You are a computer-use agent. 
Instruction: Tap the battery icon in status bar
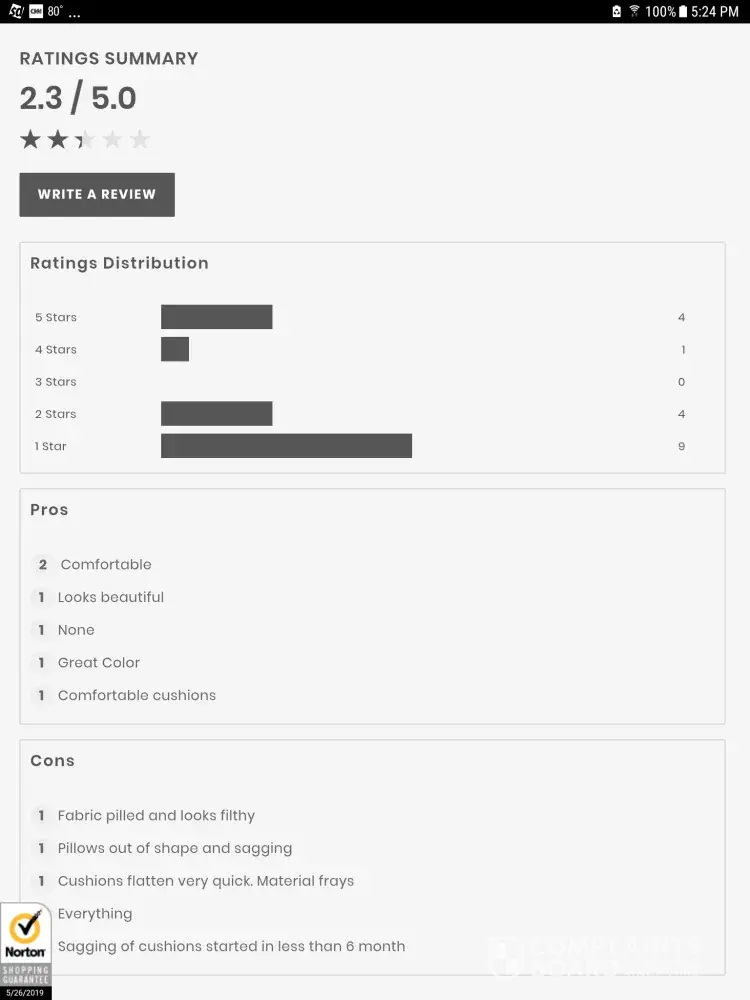click(x=683, y=11)
